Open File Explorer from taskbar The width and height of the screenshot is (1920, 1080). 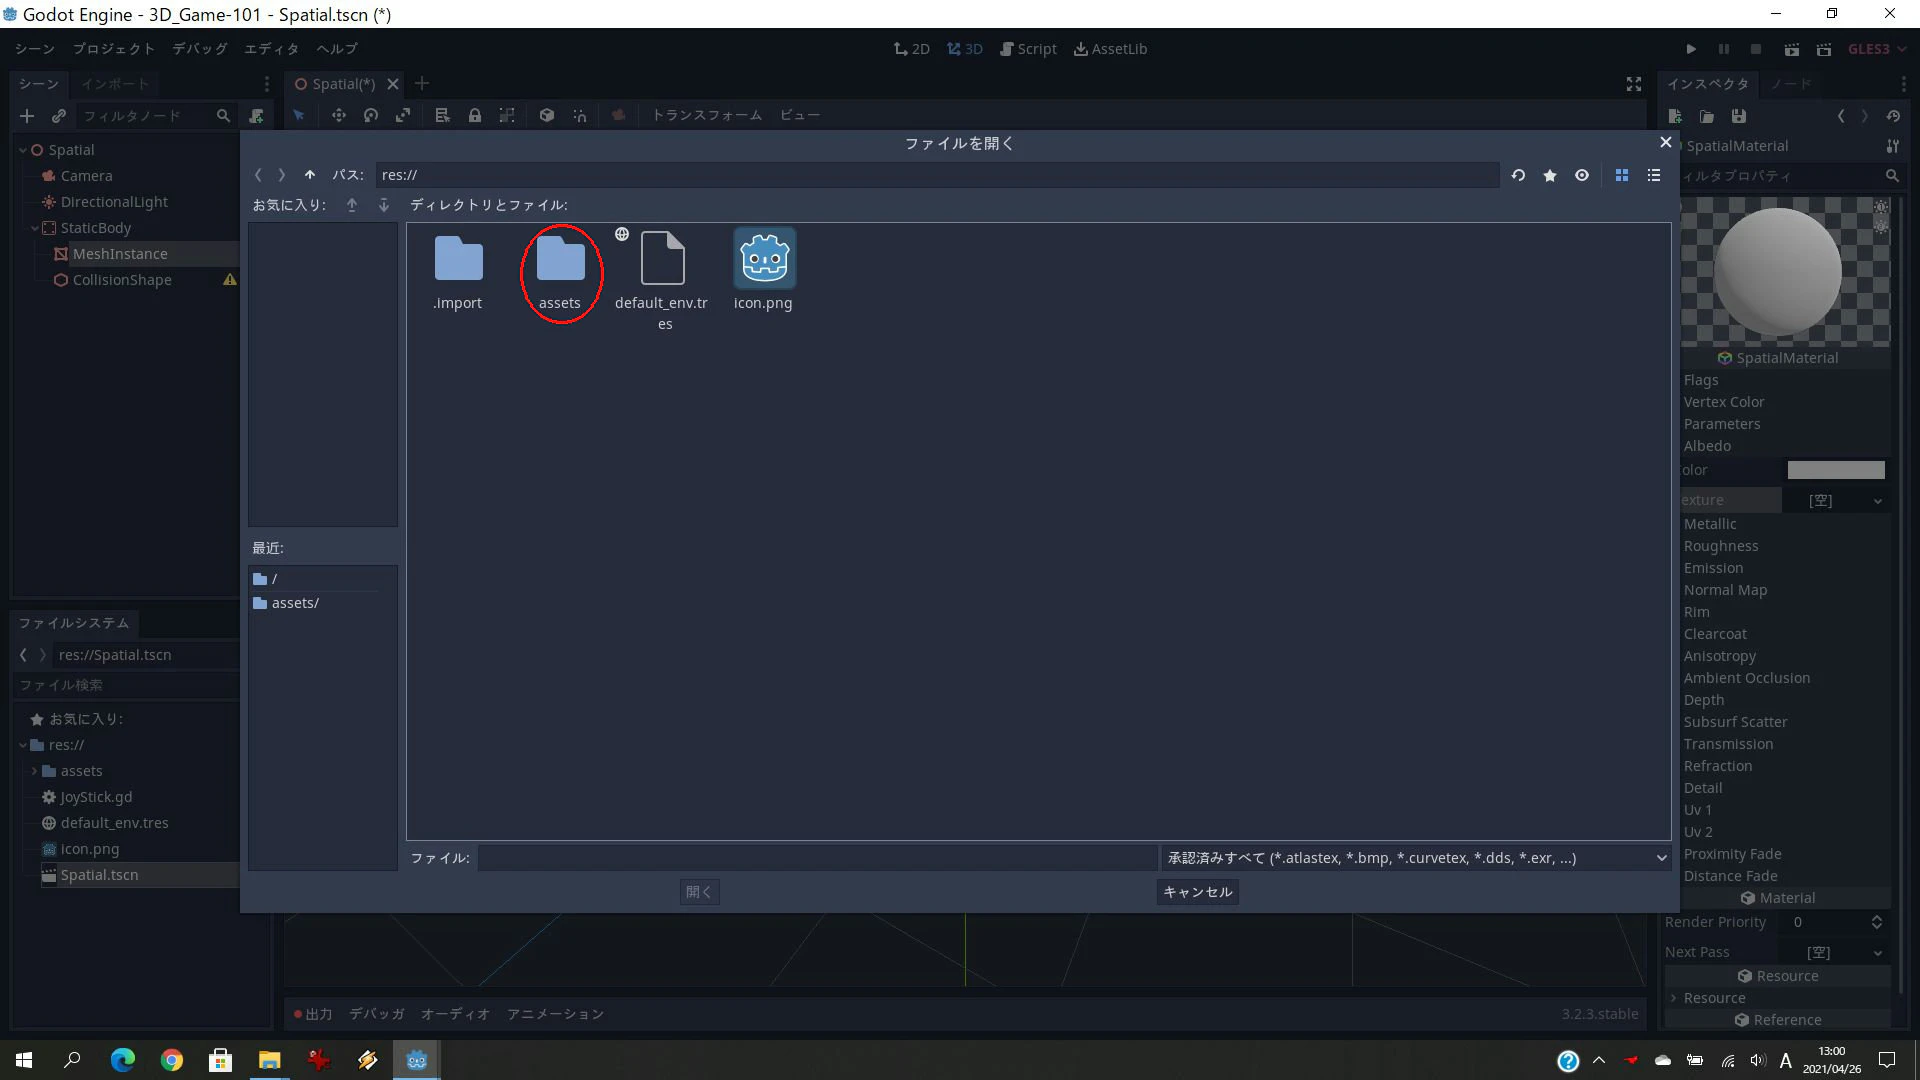269,1060
